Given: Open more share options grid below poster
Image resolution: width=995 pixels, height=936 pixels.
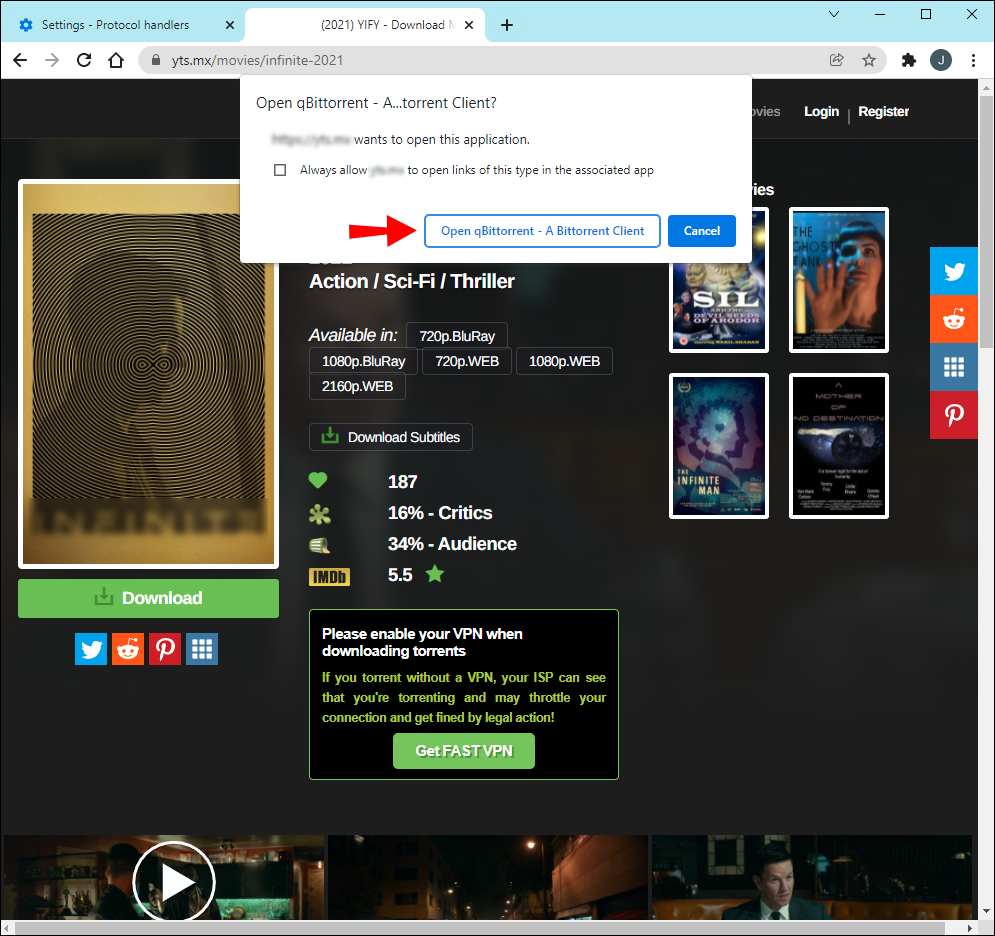Looking at the screenshot, I should 202,649.
